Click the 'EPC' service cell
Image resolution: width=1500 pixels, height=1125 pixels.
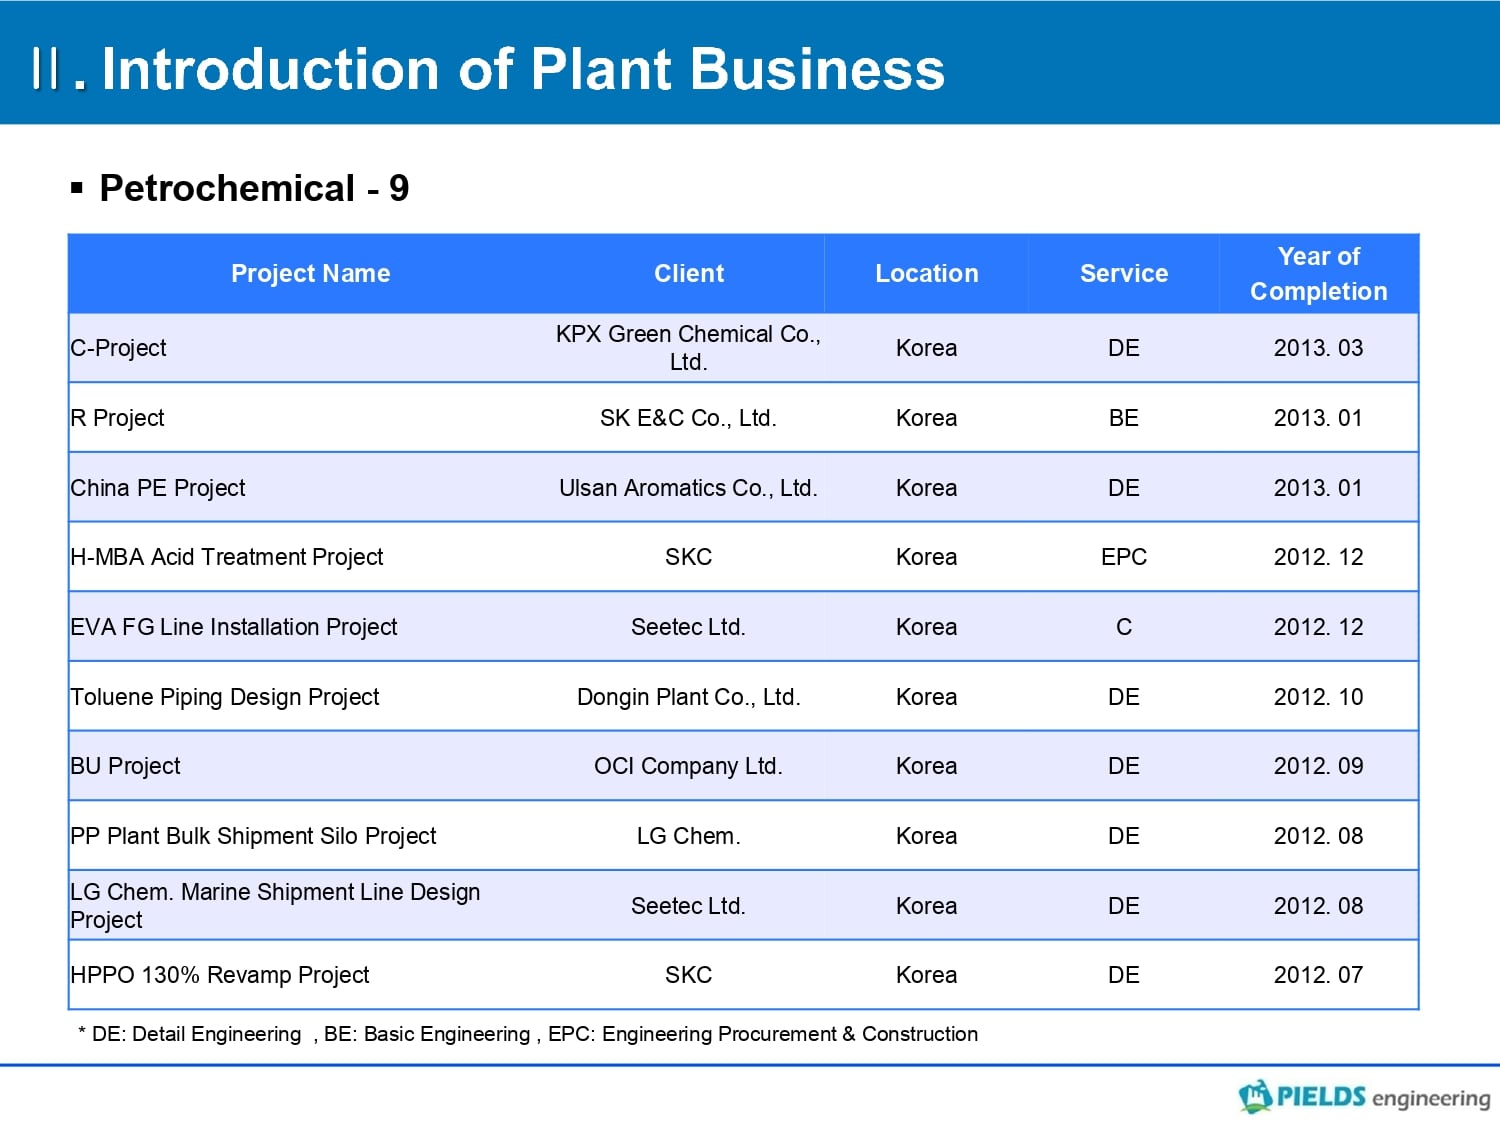point(1124,557)
